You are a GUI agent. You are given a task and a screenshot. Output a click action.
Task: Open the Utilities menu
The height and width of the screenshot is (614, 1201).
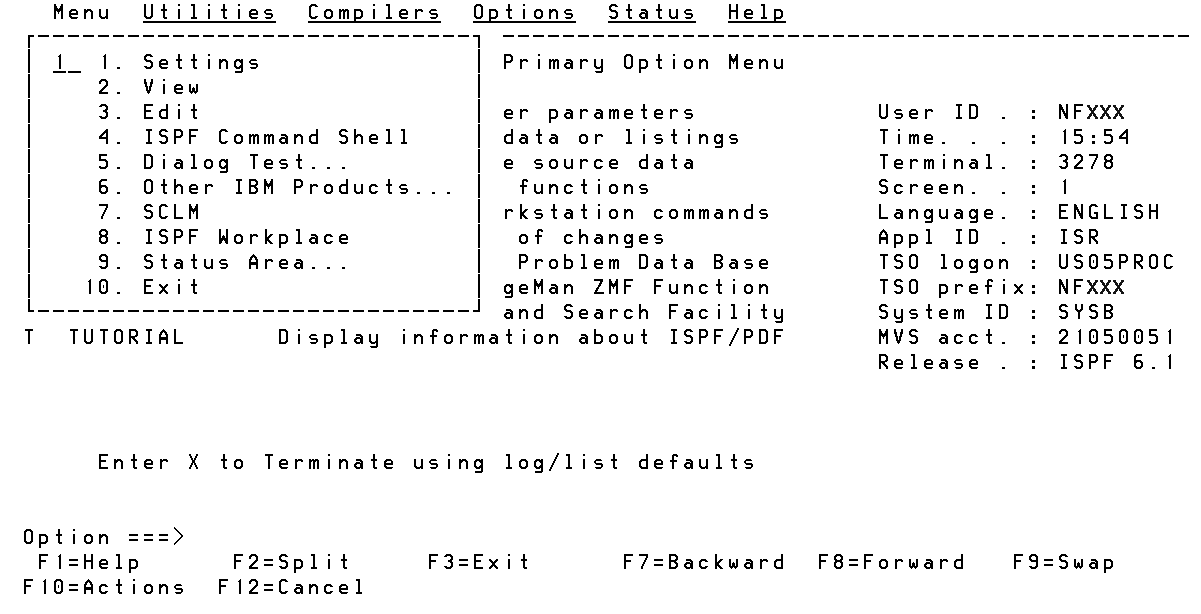[x=208, y=12]
